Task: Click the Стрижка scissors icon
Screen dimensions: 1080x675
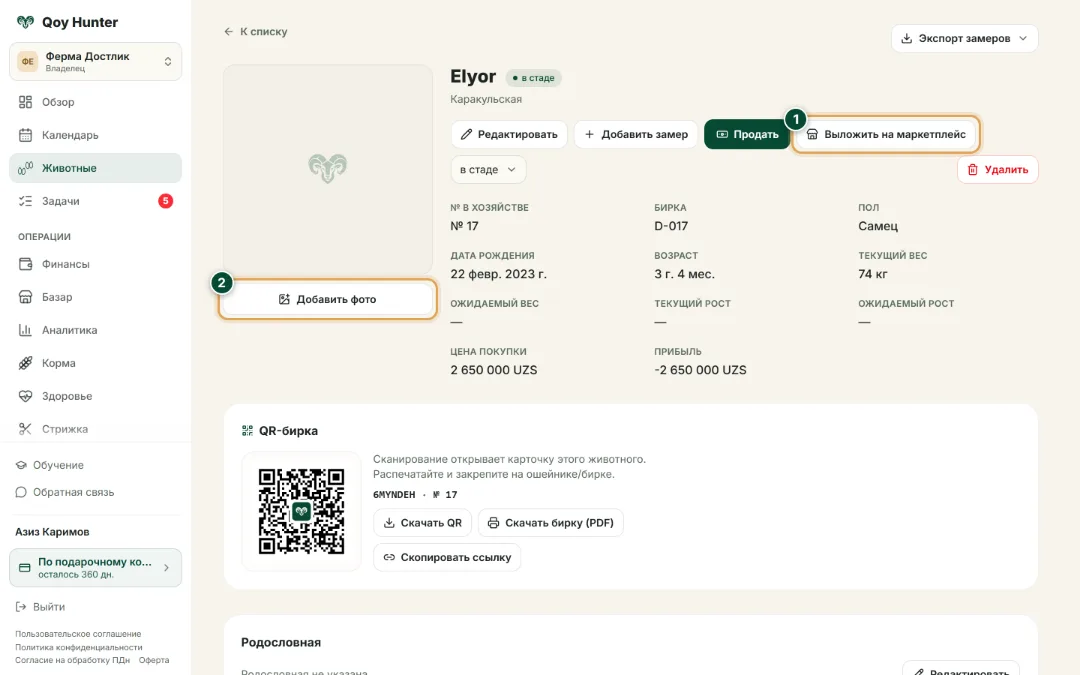Action: pyautogui.click(x=25, y=429)
